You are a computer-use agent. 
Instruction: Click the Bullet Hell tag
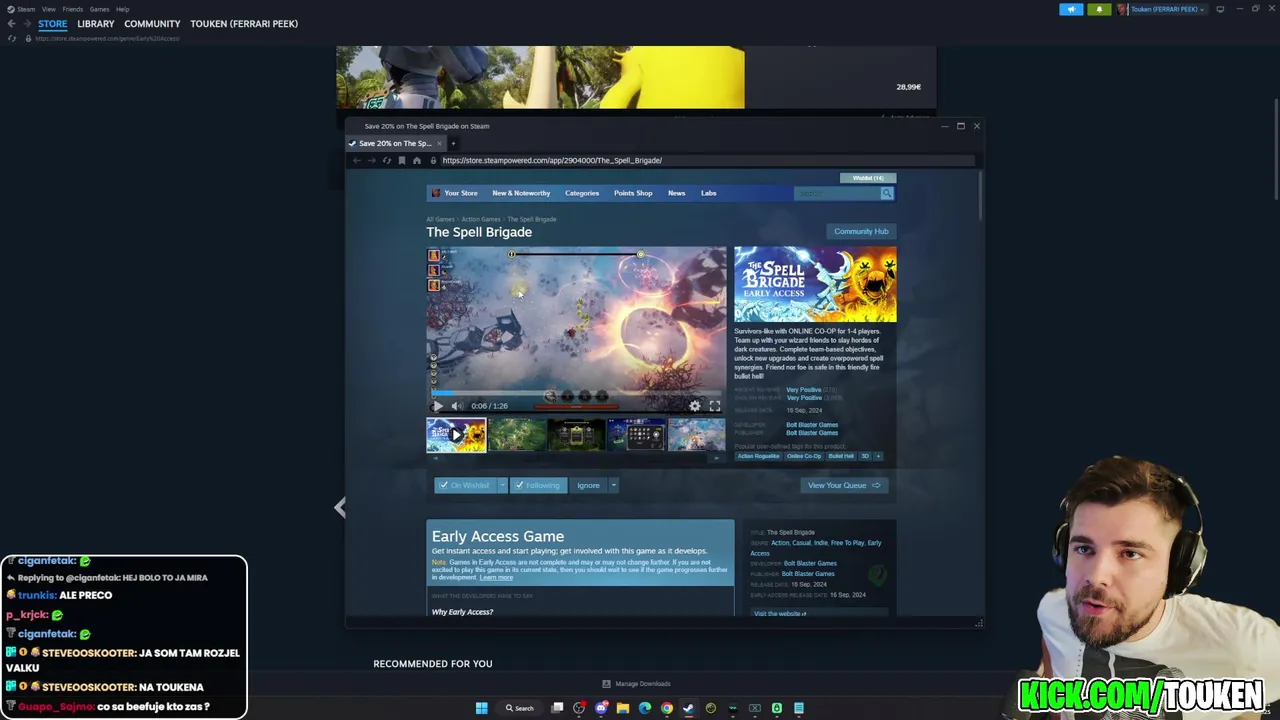point(841,456)
